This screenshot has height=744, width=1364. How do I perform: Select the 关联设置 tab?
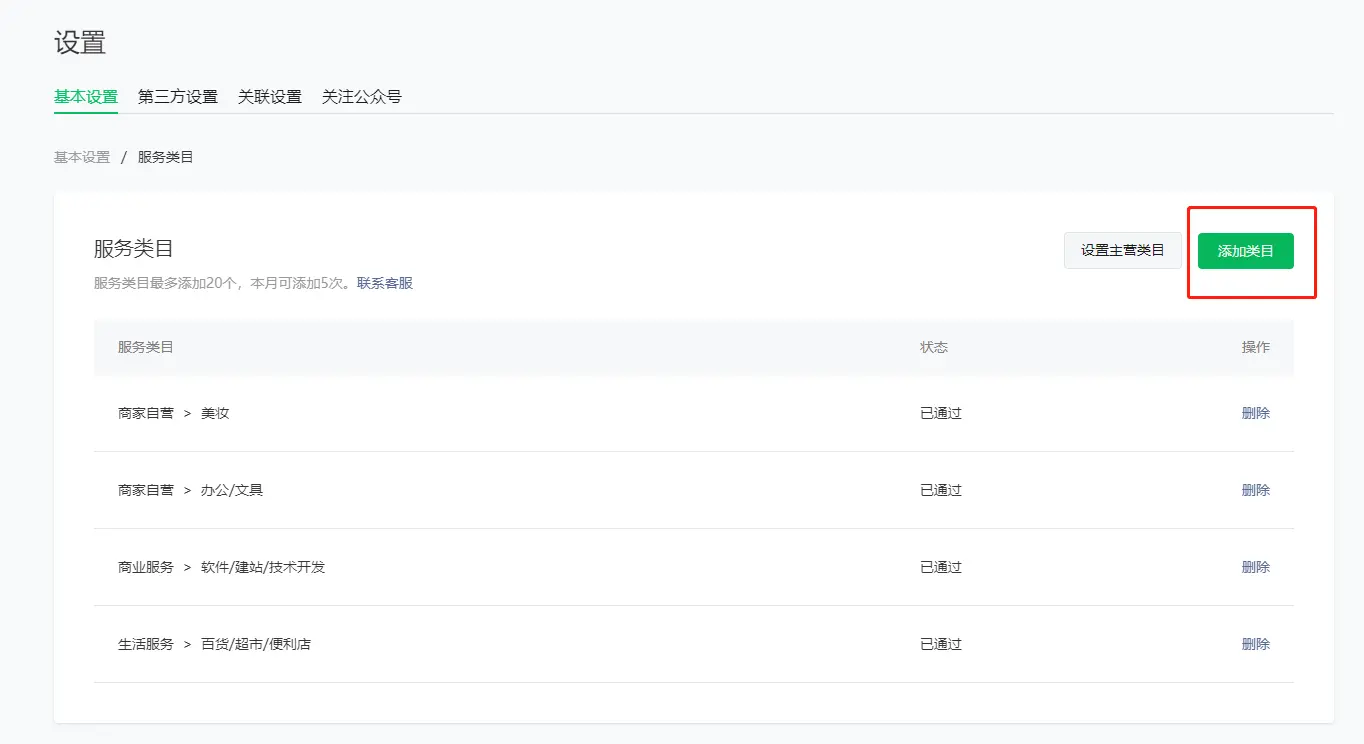[x=270, y=97]
